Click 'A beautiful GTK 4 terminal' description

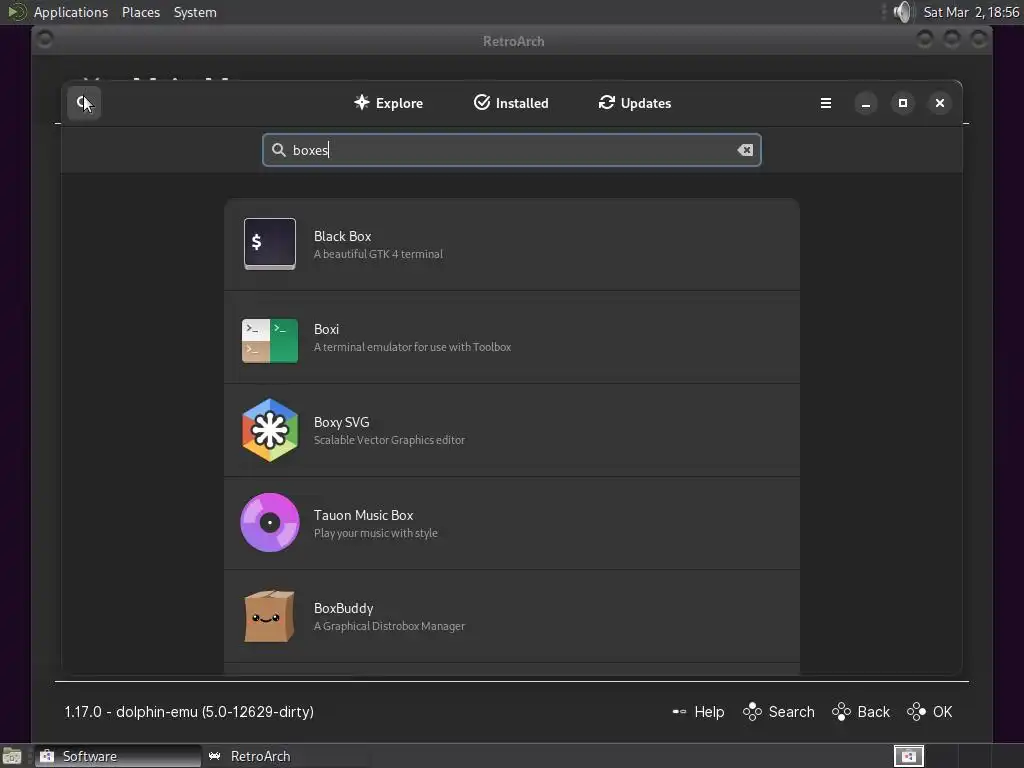(x=378, y=254)
